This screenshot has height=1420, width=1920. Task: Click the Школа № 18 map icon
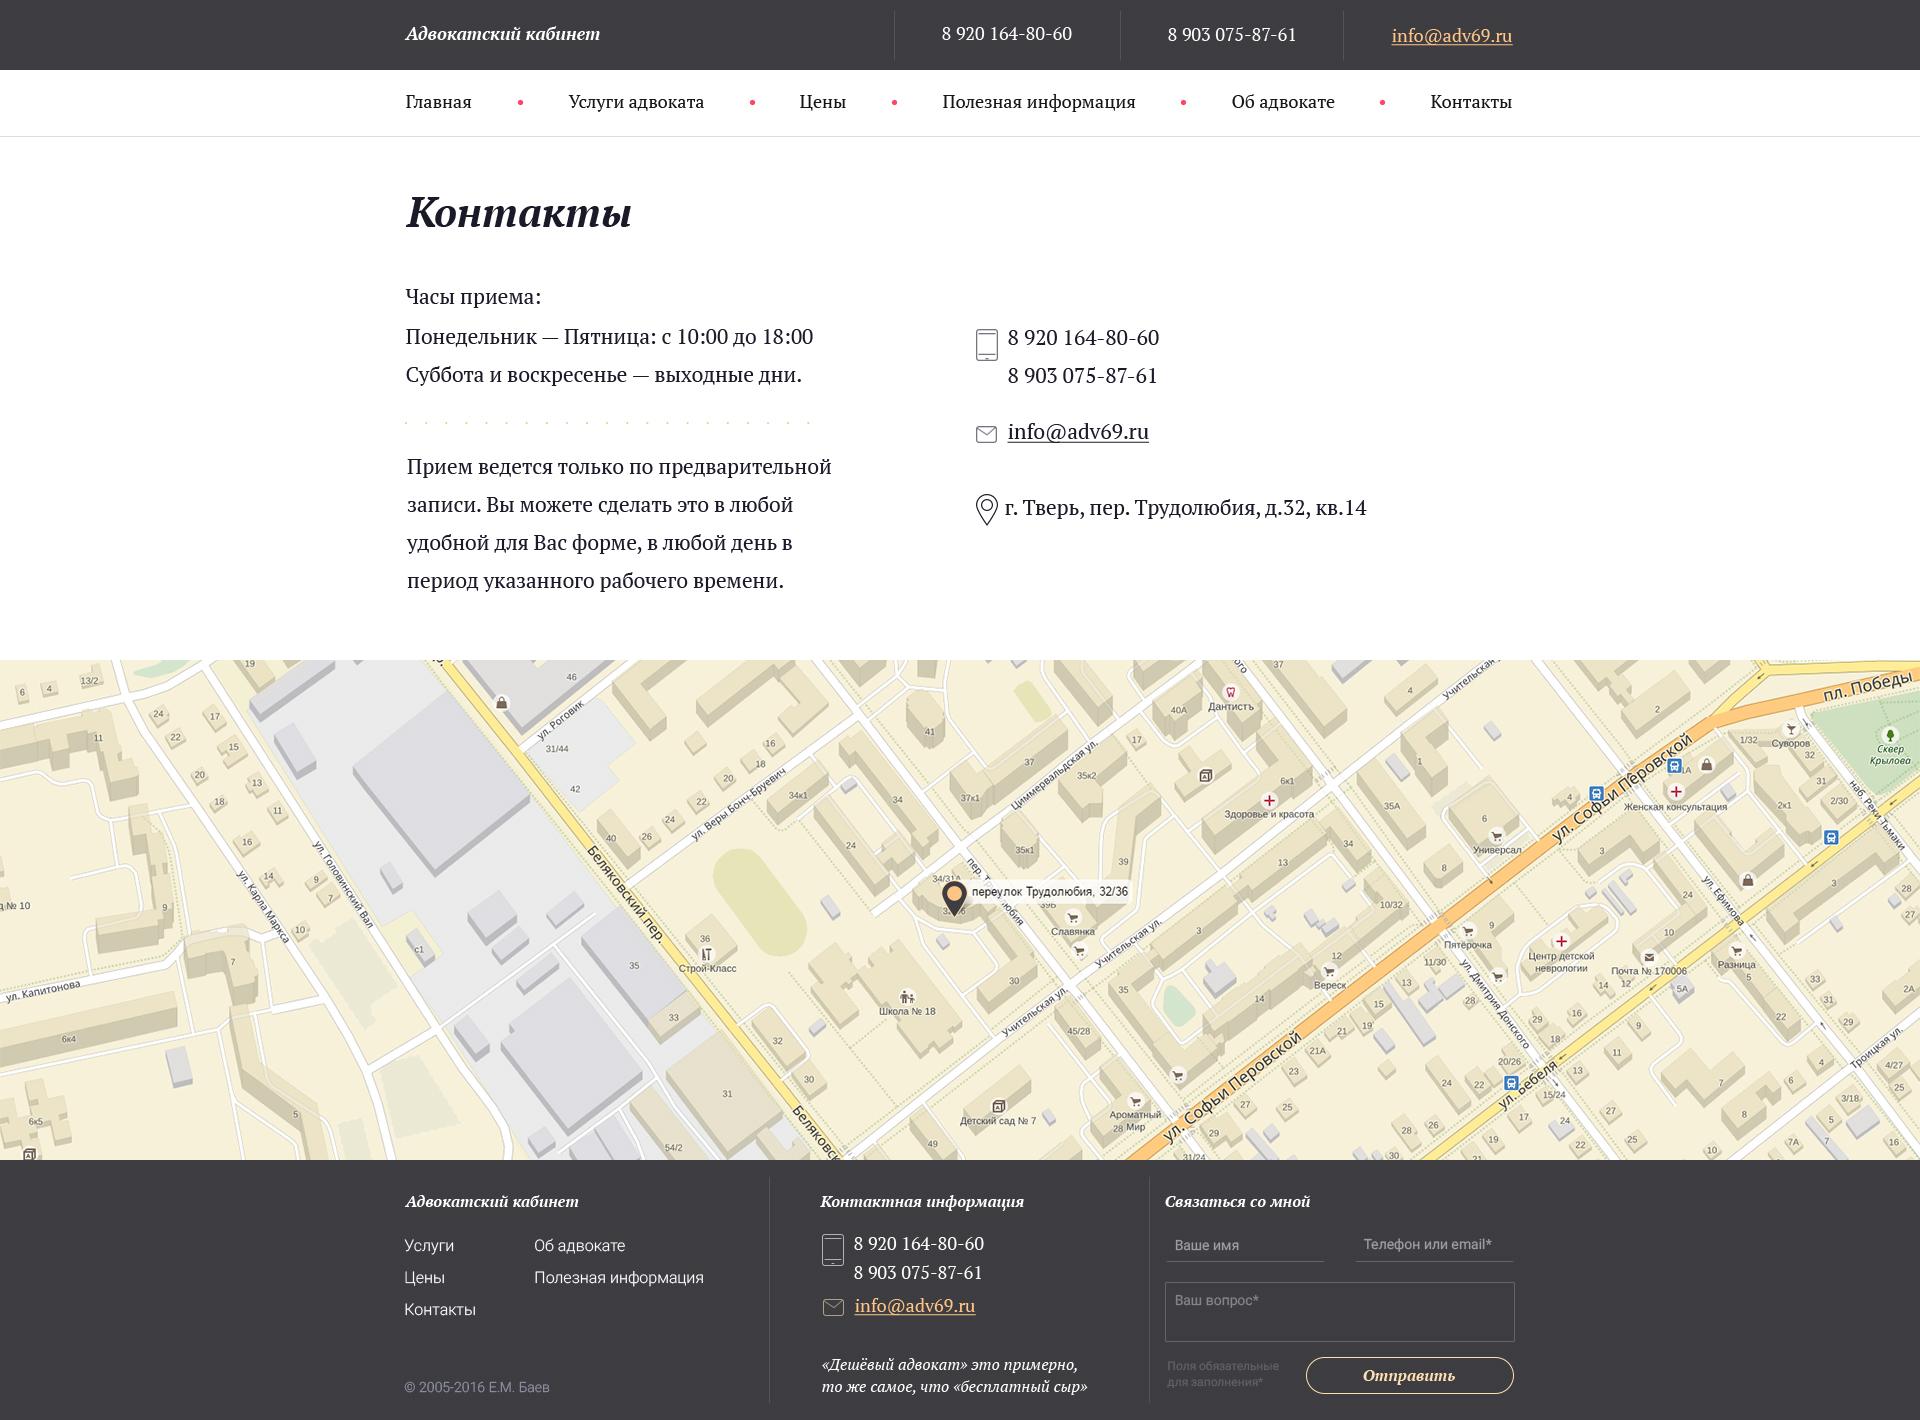pyautogui.click(x=906, y=996)
